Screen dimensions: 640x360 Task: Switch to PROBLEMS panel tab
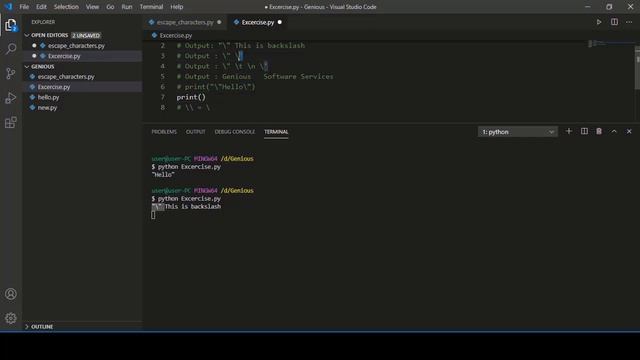164,132
